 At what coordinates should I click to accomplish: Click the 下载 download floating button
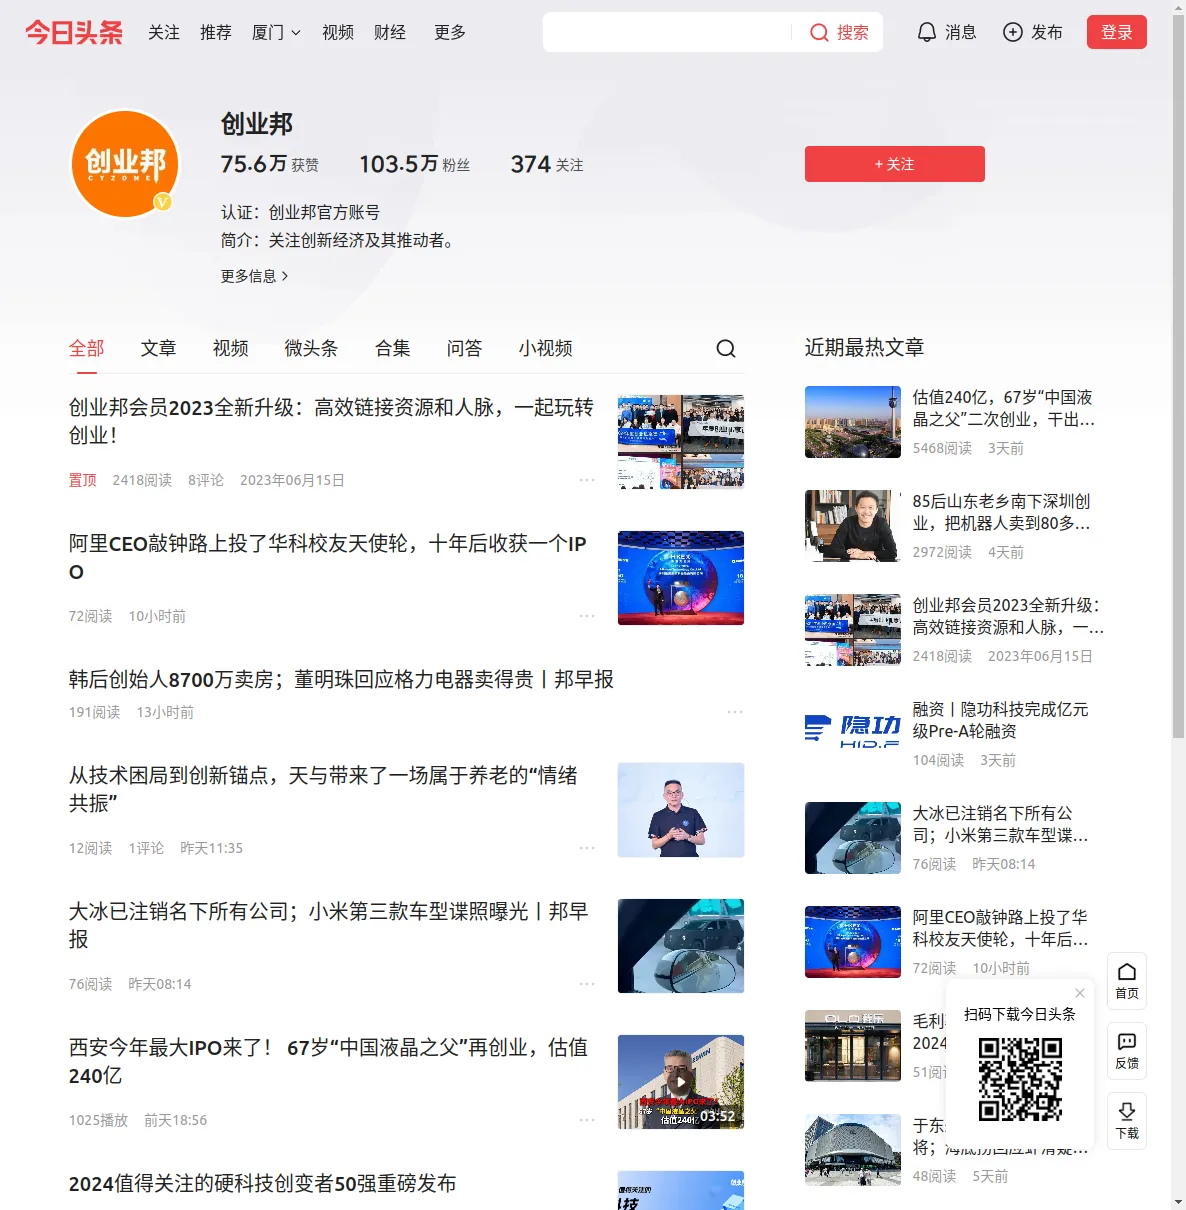tap(1127, 1120)
